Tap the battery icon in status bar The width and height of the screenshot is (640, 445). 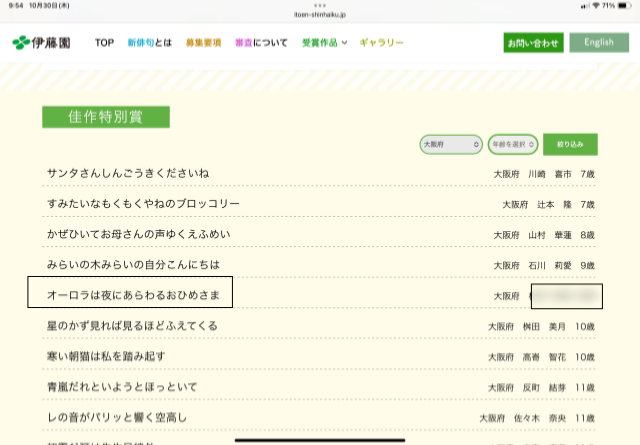pyautogui.click(x=622, y=5)
